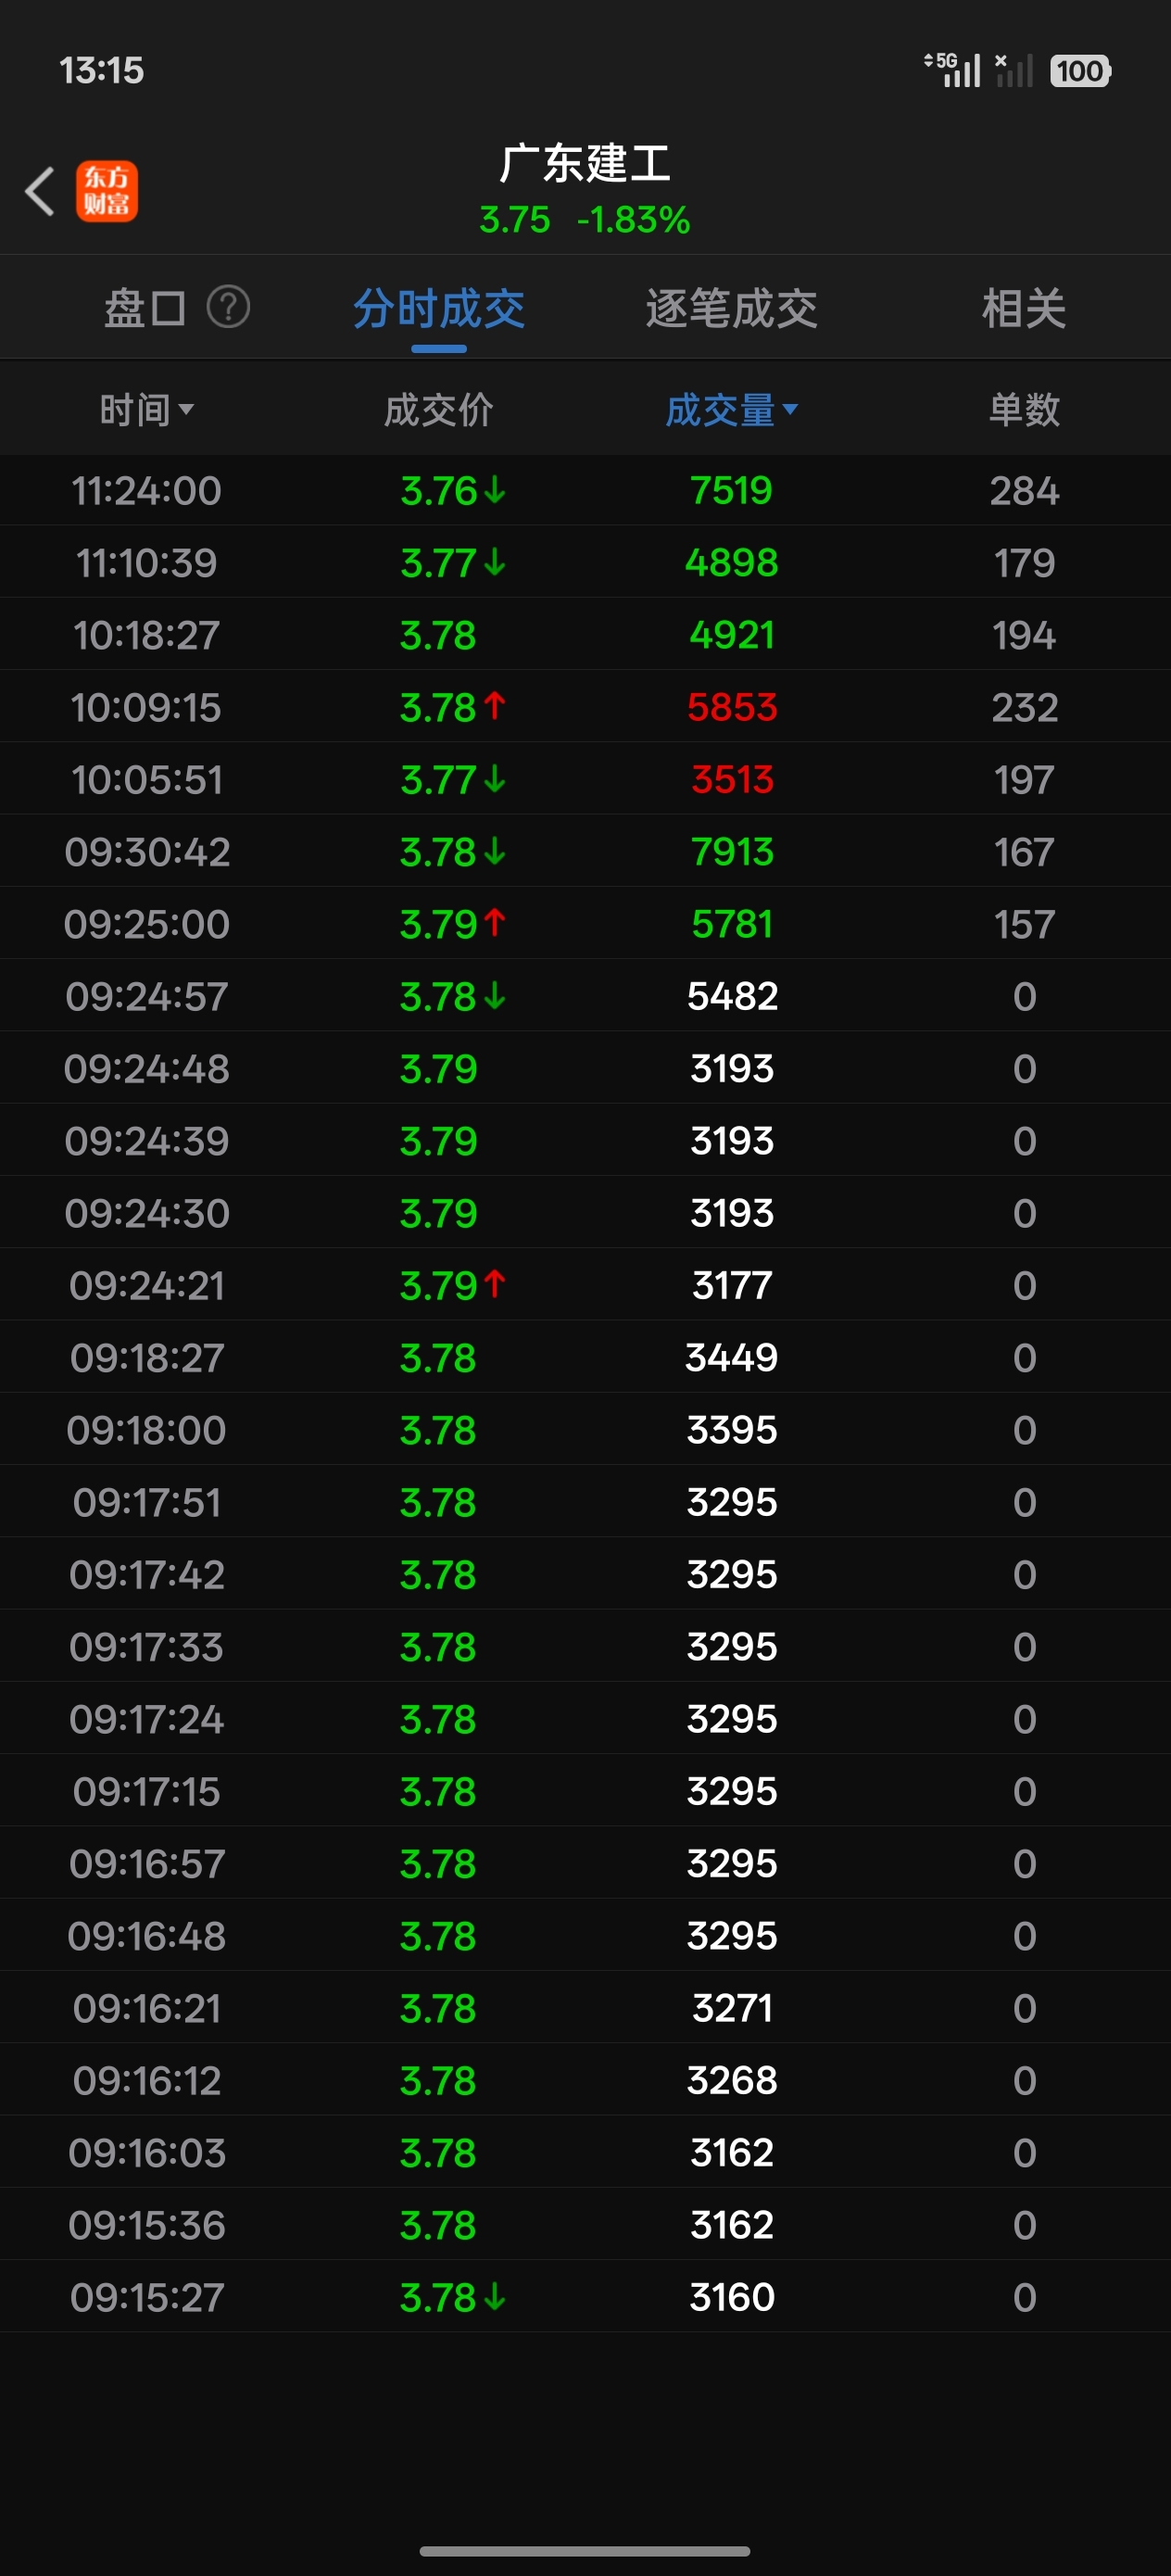Tap volume value 3395

coord(732,1429)
